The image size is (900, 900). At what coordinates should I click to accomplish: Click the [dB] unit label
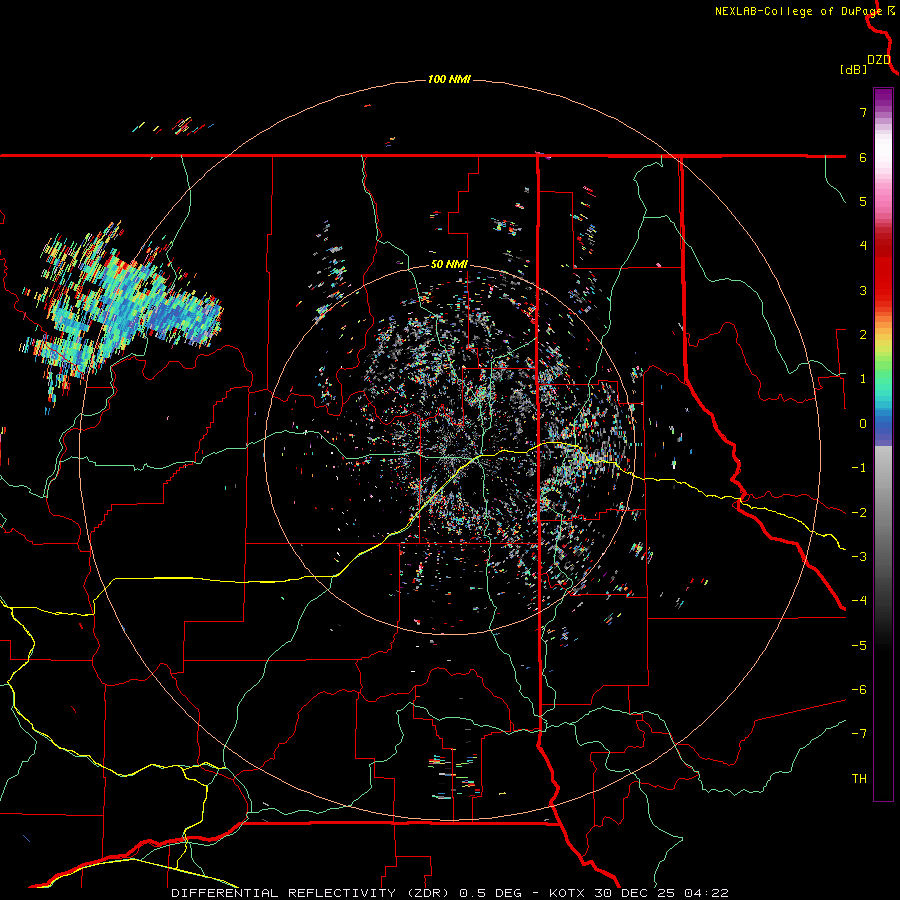[853, 69]
